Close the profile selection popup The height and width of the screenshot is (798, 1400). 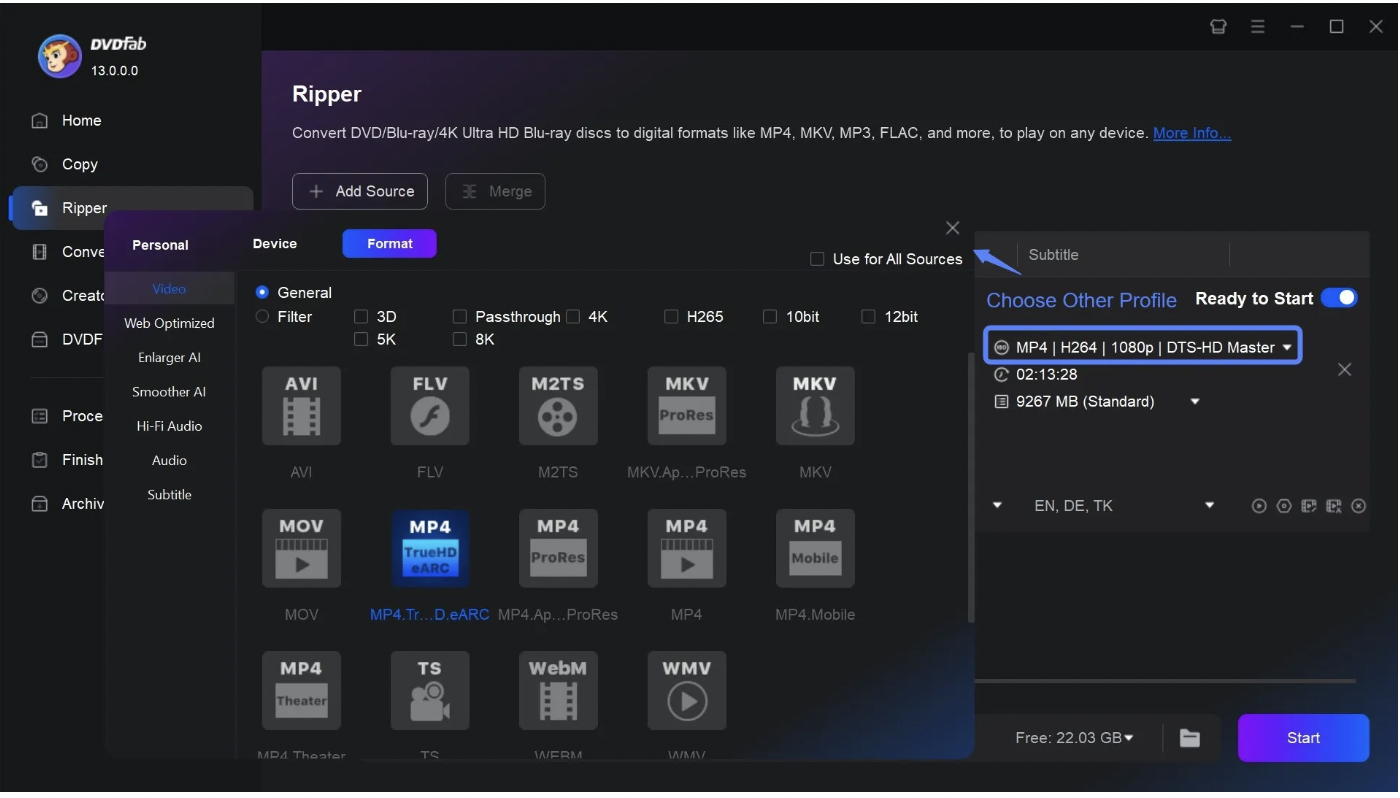[952, 228]
